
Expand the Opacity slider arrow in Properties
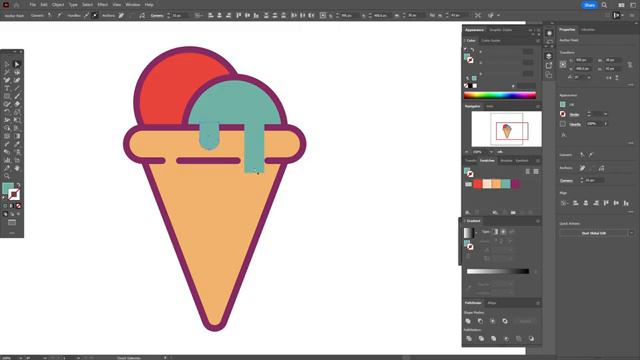tap(605, 124)
